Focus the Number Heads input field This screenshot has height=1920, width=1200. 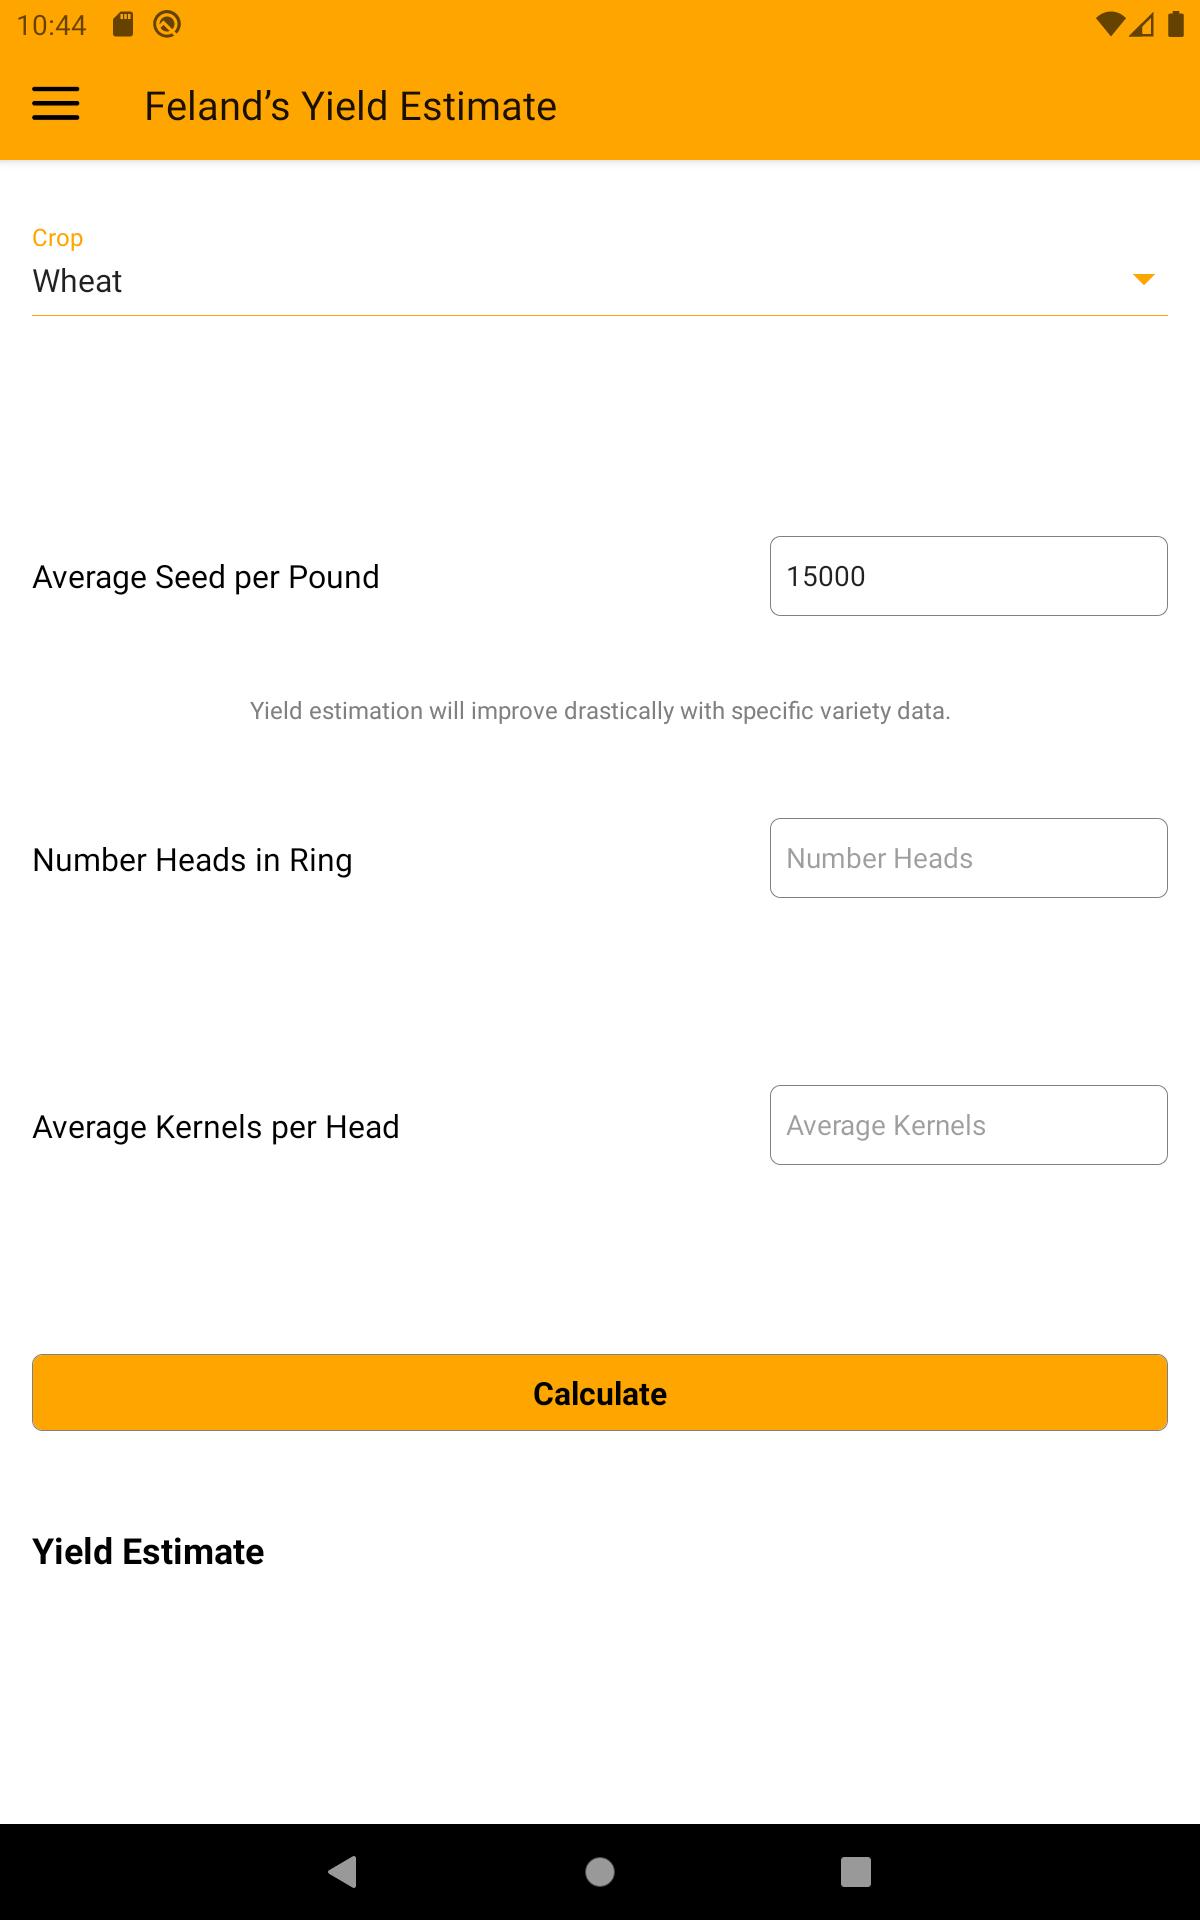[969, 858]
